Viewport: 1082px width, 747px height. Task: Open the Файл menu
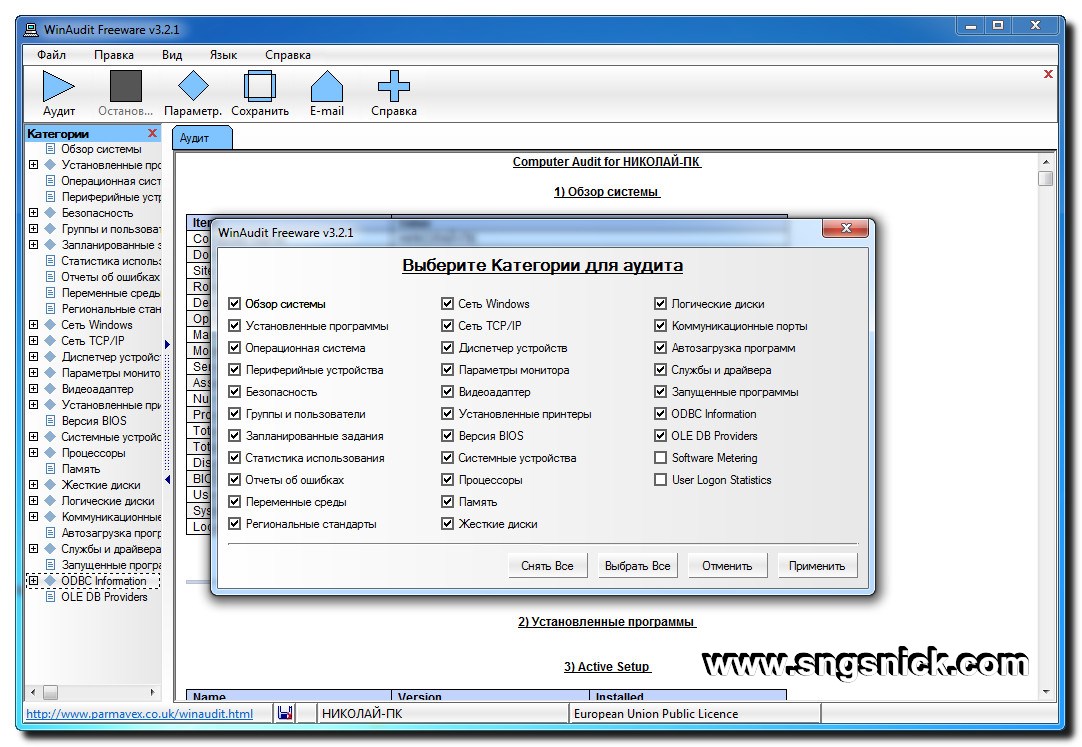[52, 54]
